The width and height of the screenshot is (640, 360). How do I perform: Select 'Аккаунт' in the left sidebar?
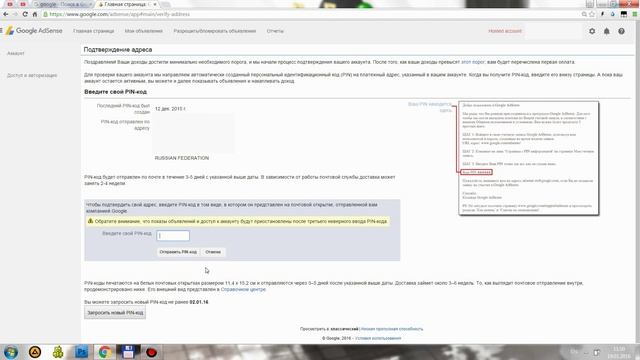[x=16, y=53]
